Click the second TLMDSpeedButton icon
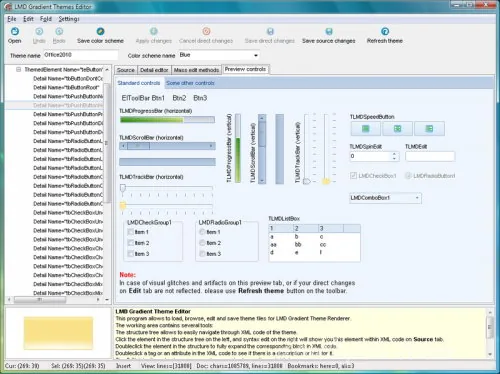The width and height of the screenshot is (500, 374). click(x=397, y=129)
